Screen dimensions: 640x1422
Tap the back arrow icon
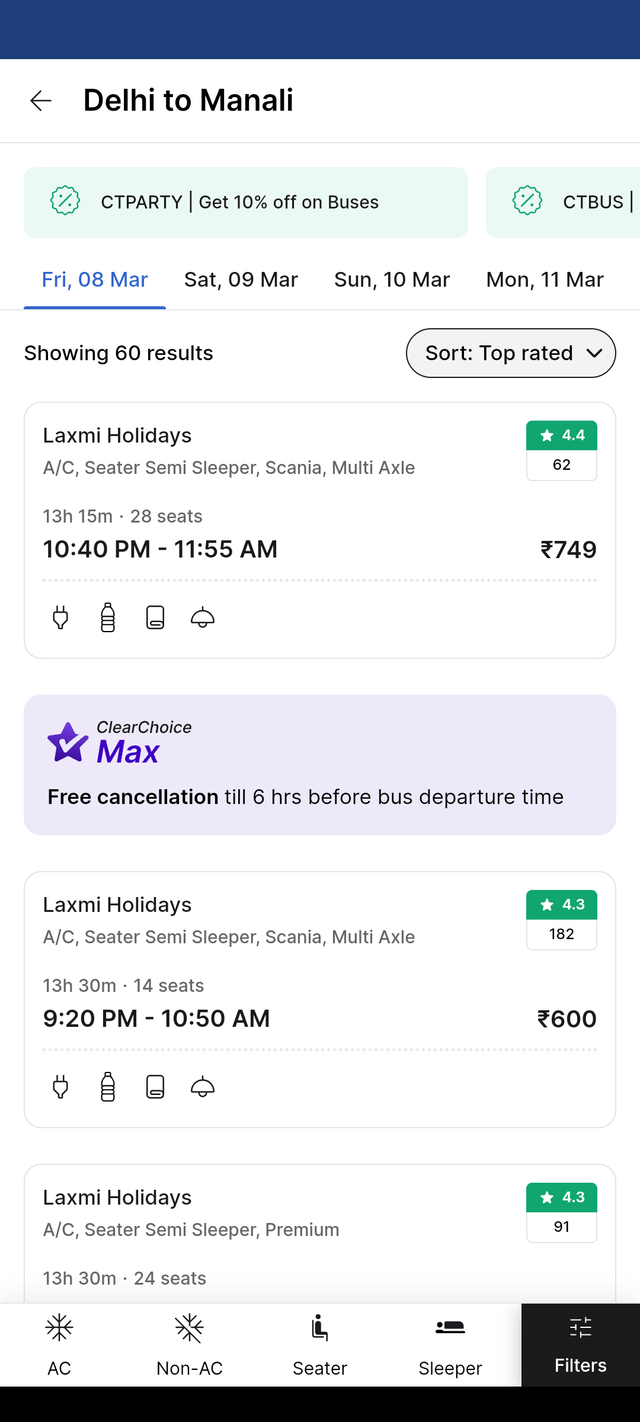tap(40, 100)
